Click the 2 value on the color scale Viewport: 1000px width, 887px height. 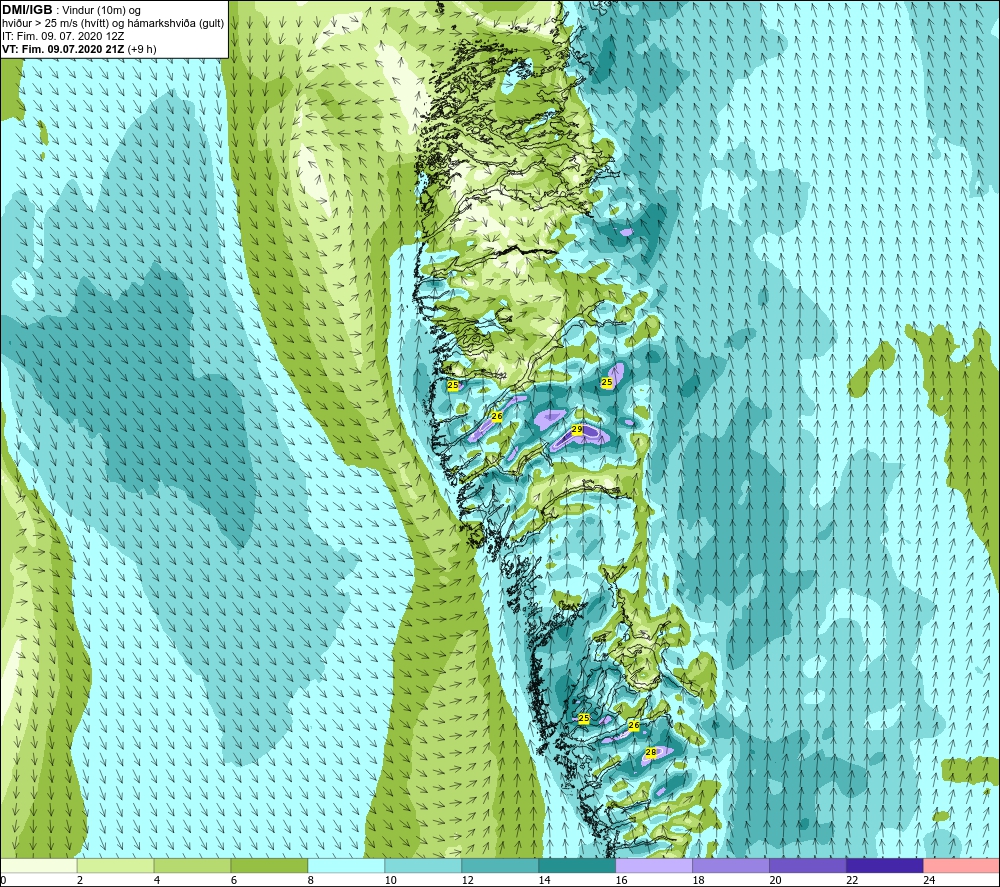tap(80, 880)
